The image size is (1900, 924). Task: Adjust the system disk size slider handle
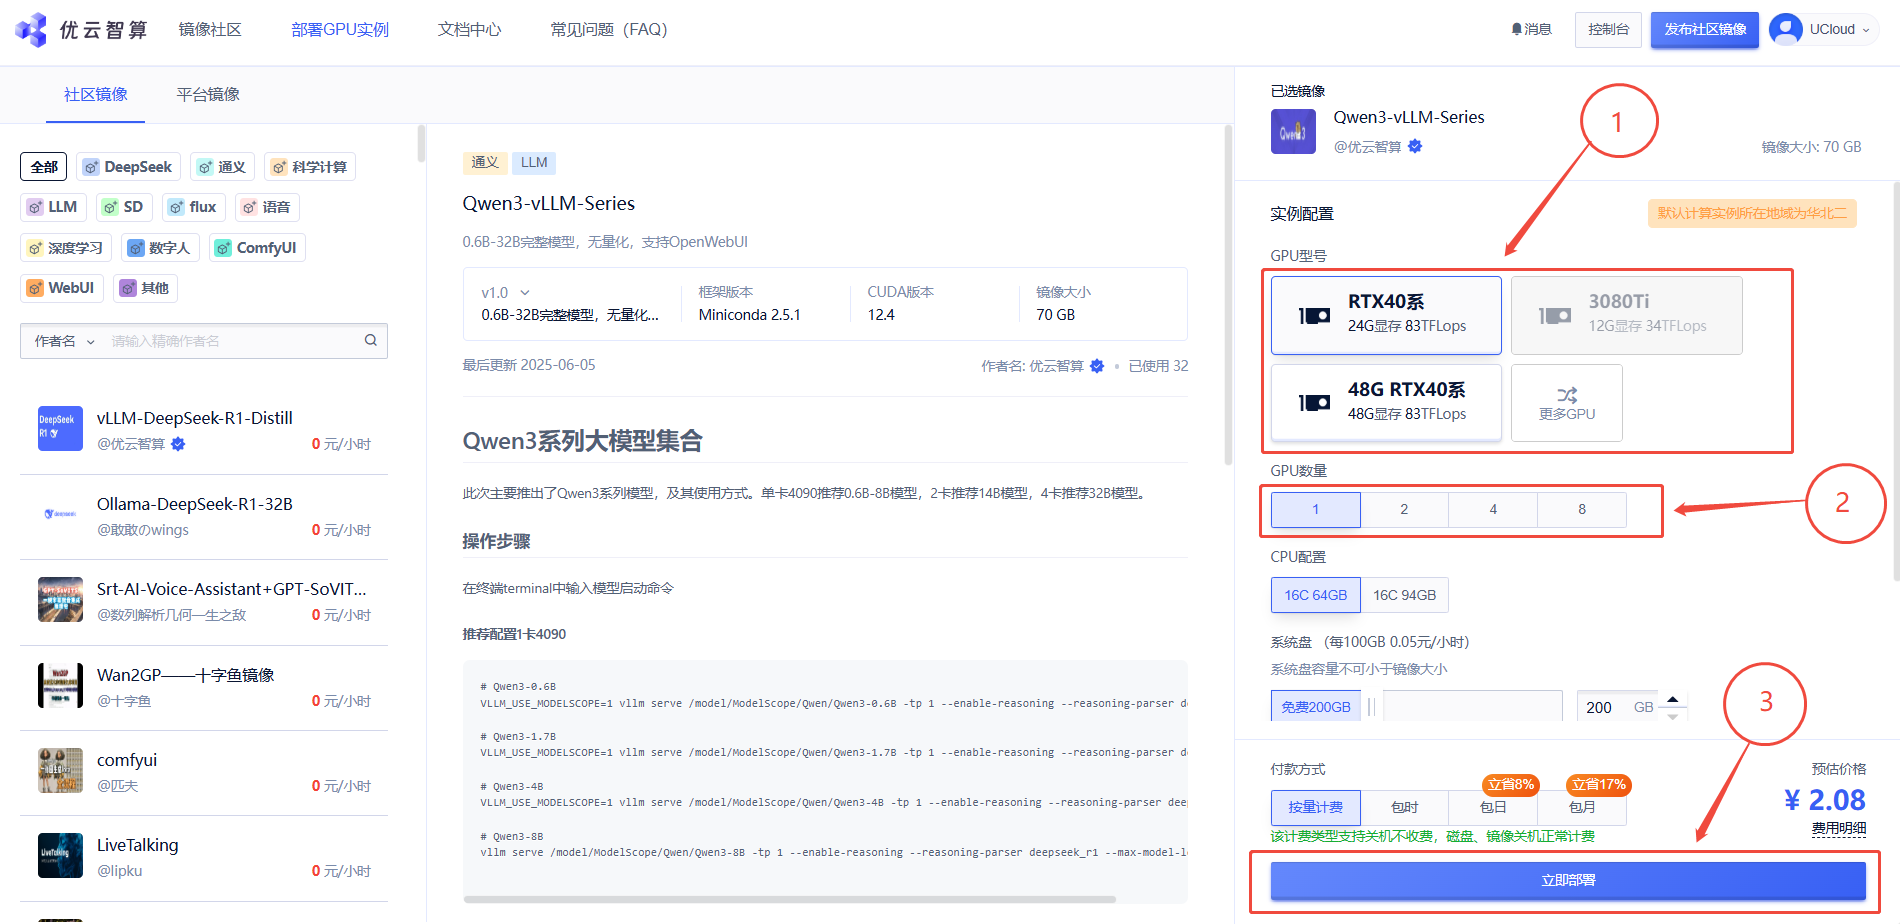click(x=1372, y=707)
